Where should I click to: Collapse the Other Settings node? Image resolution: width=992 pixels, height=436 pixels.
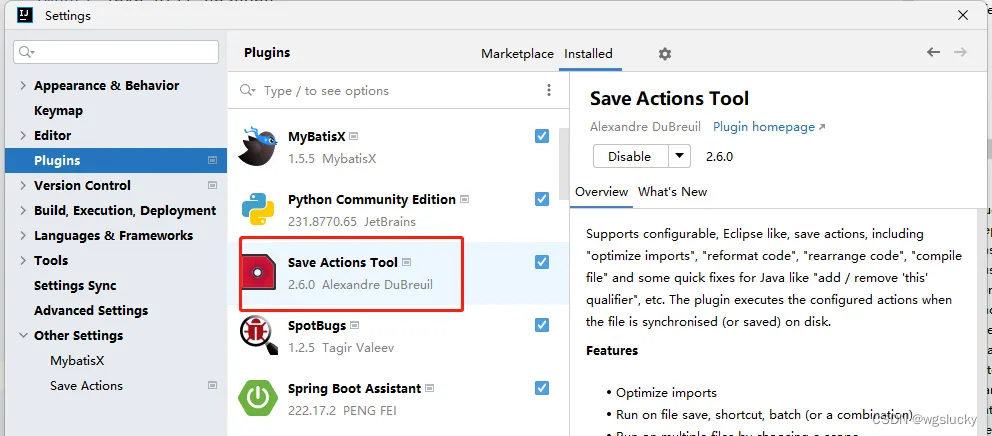coord(23,335)
